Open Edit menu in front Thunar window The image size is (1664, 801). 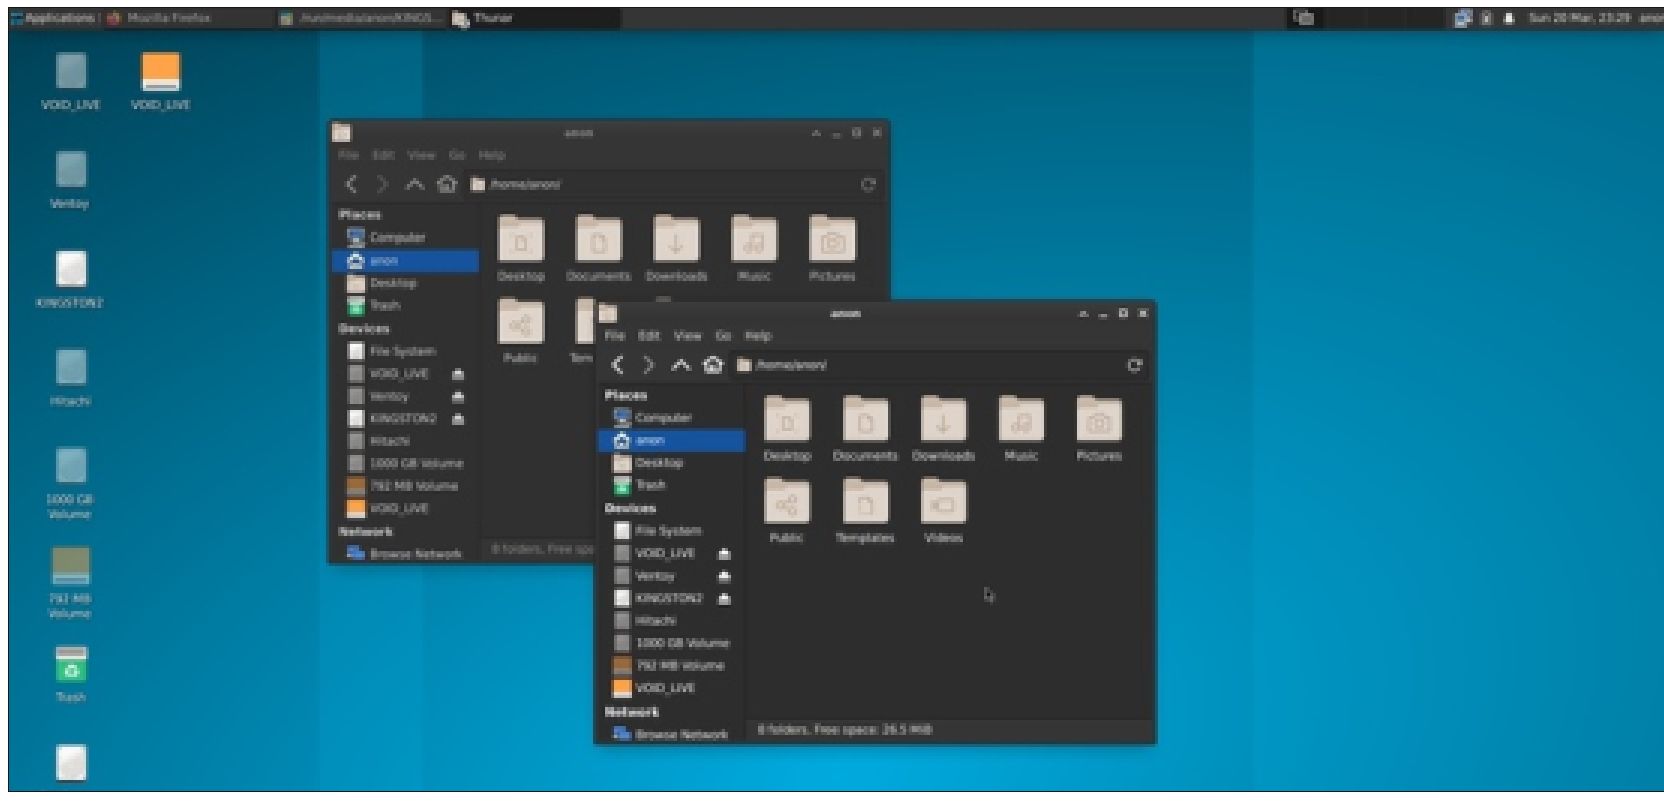[x=649, y=336]
